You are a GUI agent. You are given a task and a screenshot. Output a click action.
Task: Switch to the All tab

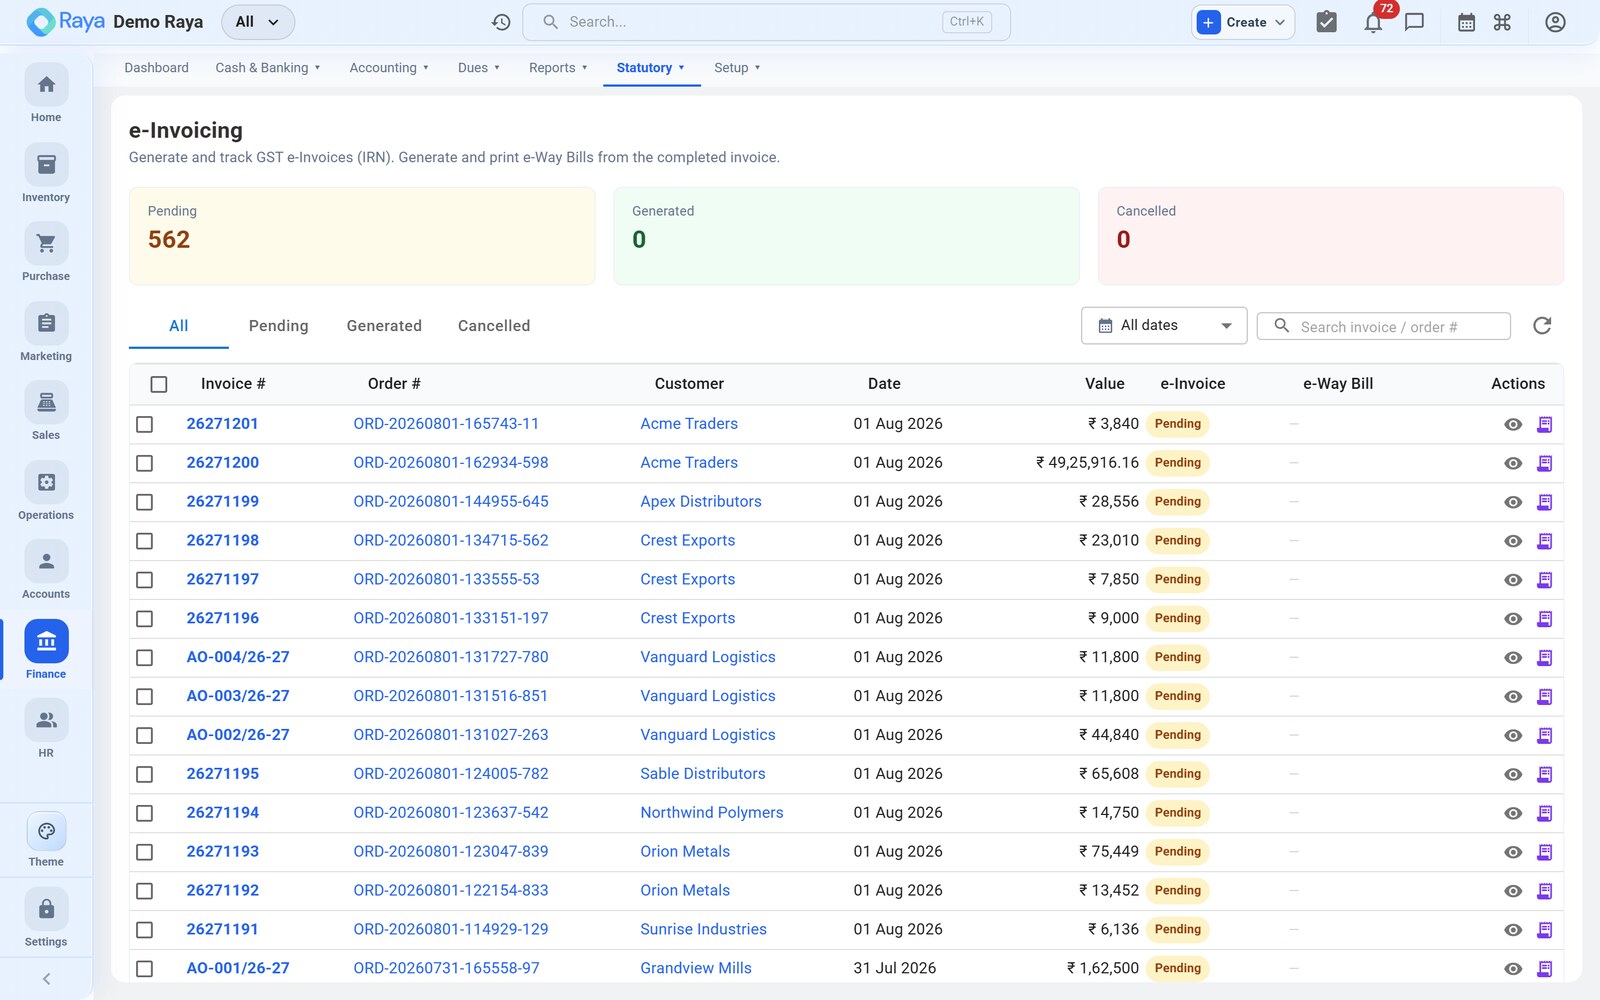pyautogui.click(x=179, y=326)
